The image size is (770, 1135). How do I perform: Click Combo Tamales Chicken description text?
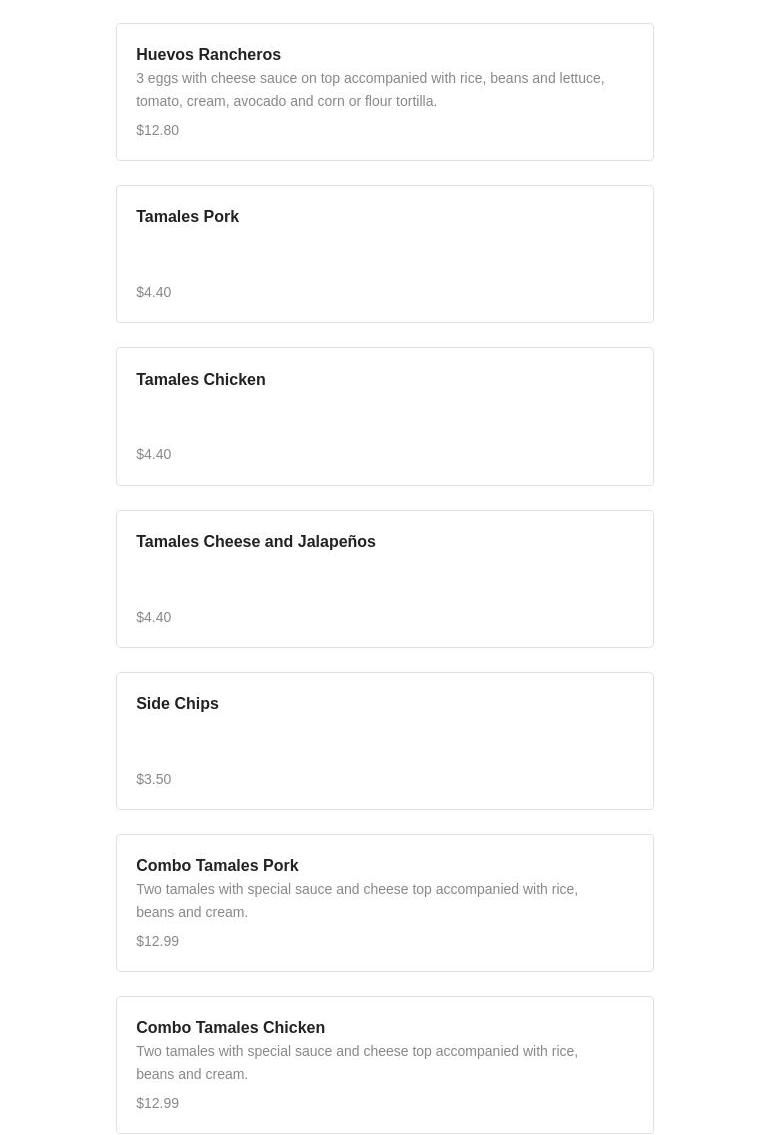pyautogui.click(x=356, y=1062)
